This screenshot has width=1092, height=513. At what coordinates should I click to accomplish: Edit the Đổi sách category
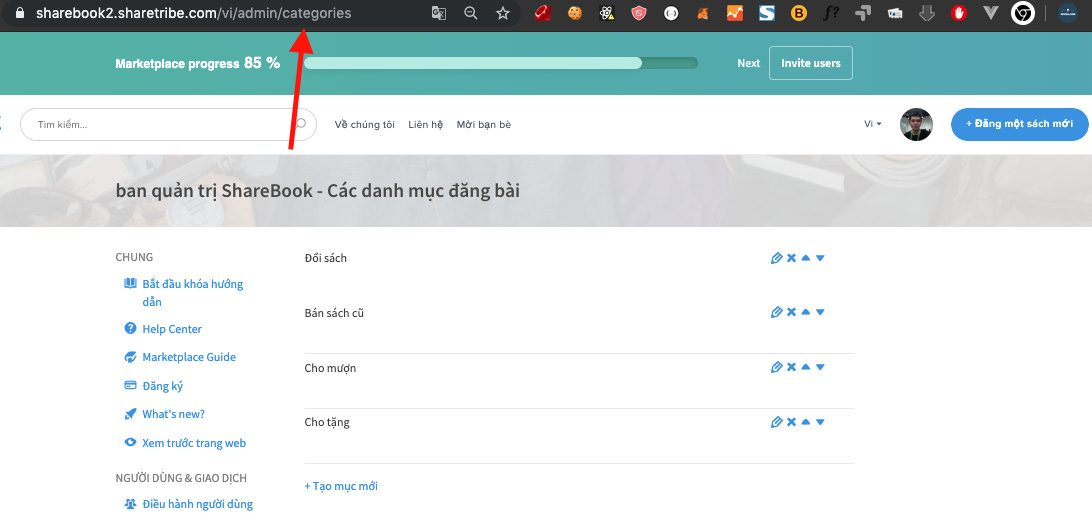tap(777, 258)
